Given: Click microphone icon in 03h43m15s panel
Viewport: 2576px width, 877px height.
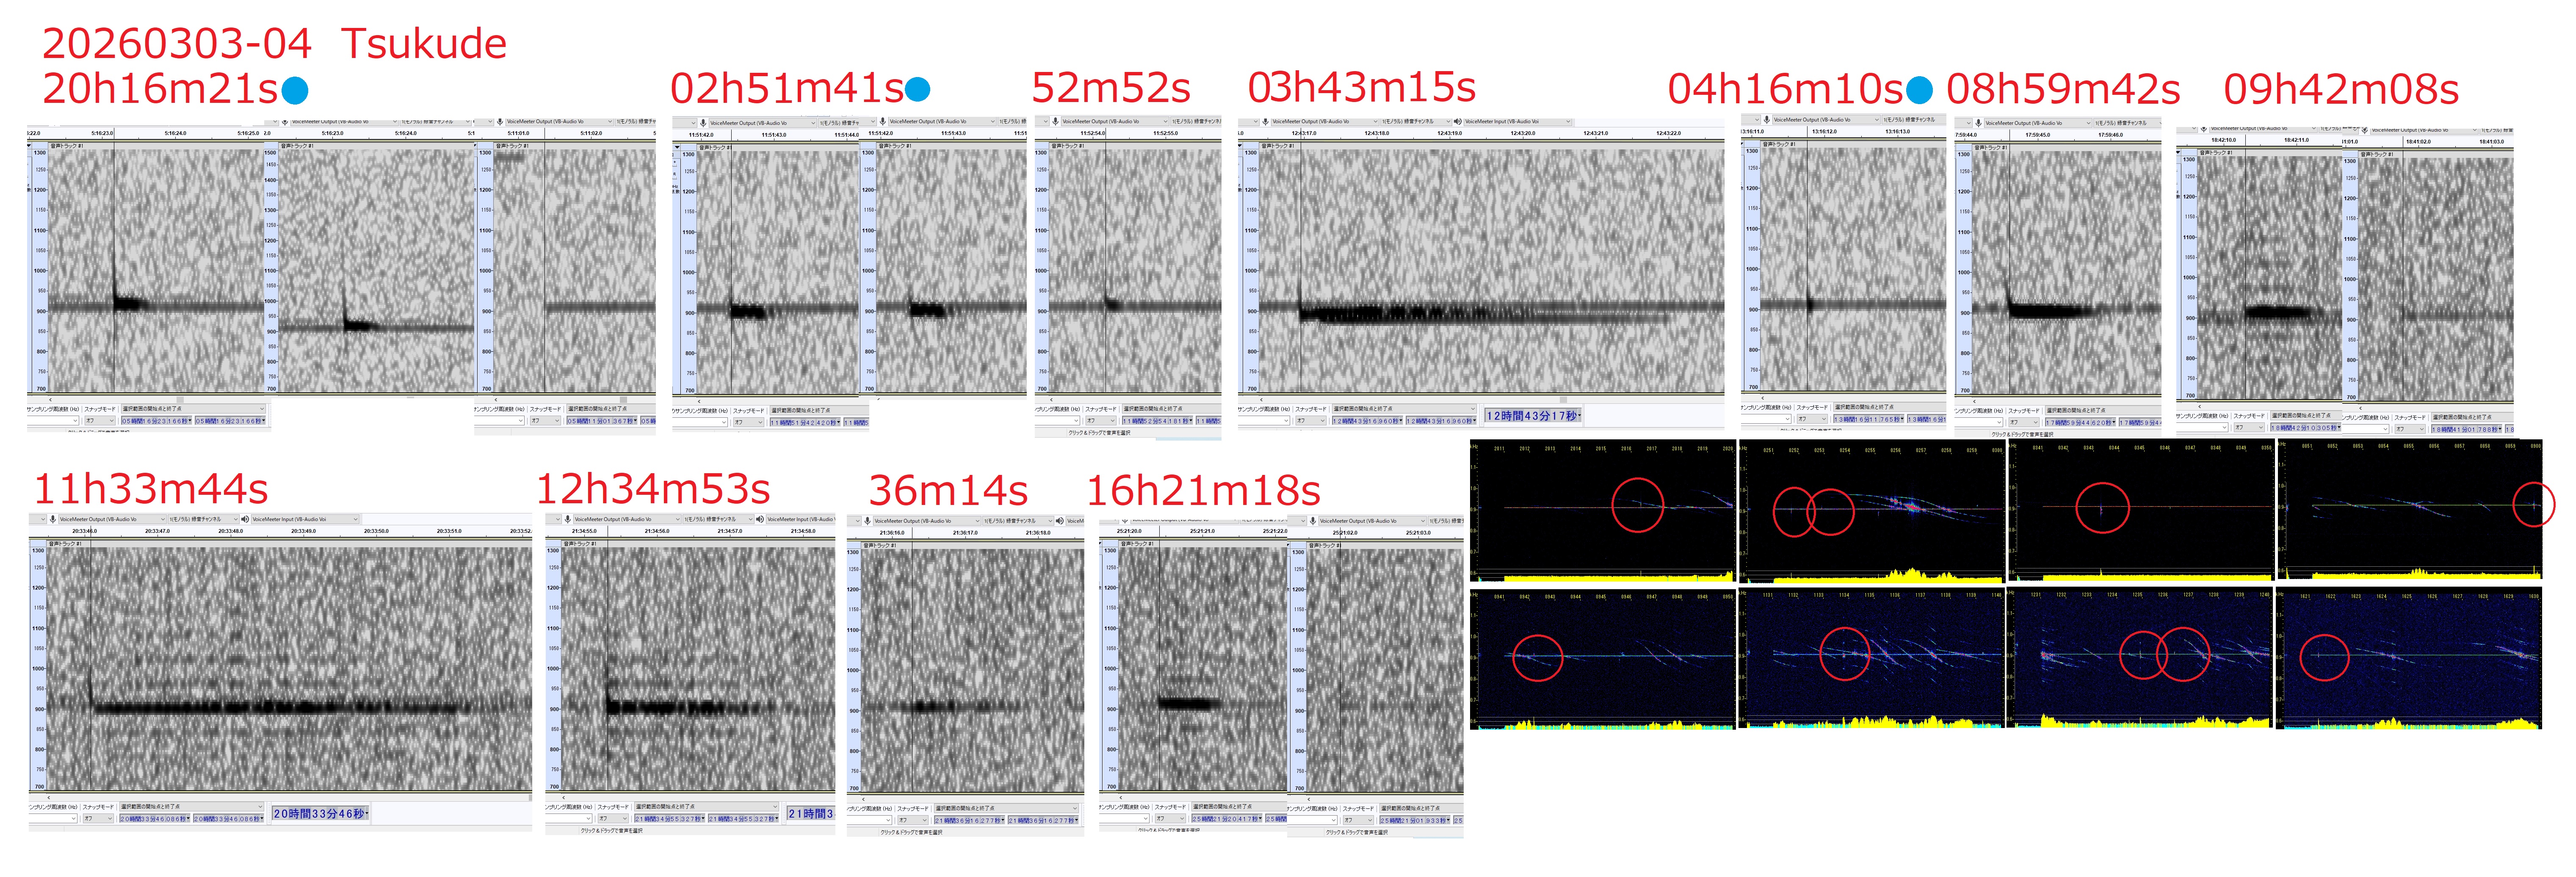Looking at the screenshot, I should tap(1265, 121).
